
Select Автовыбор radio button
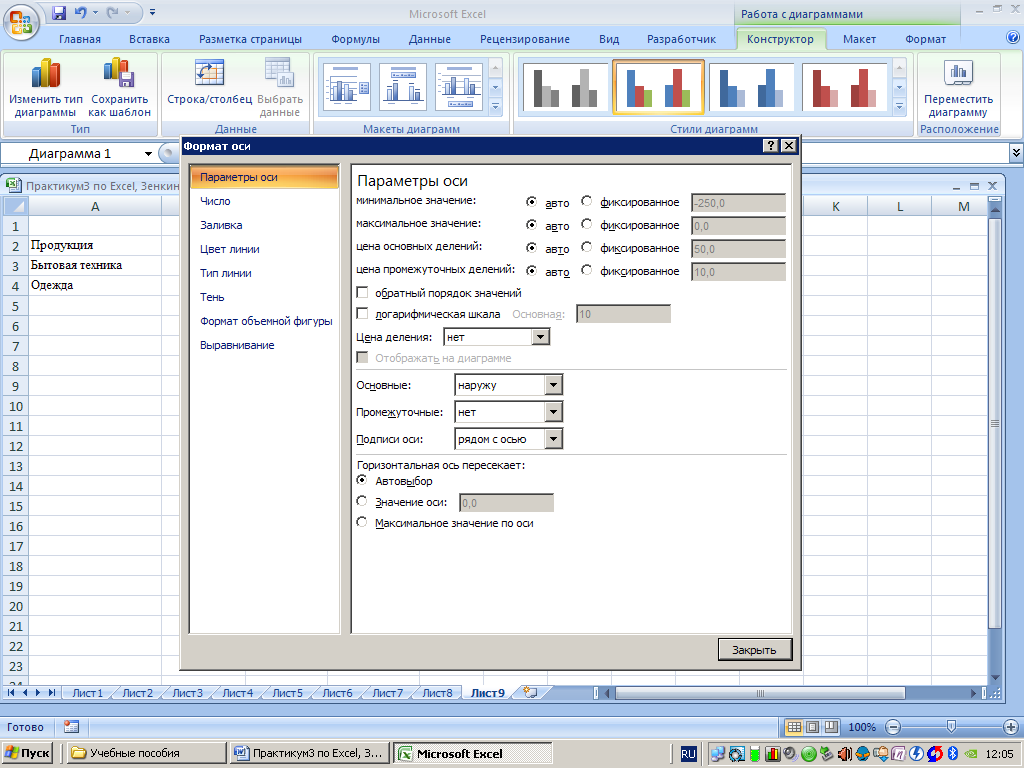pyautogui.click(x=362, y=480)
